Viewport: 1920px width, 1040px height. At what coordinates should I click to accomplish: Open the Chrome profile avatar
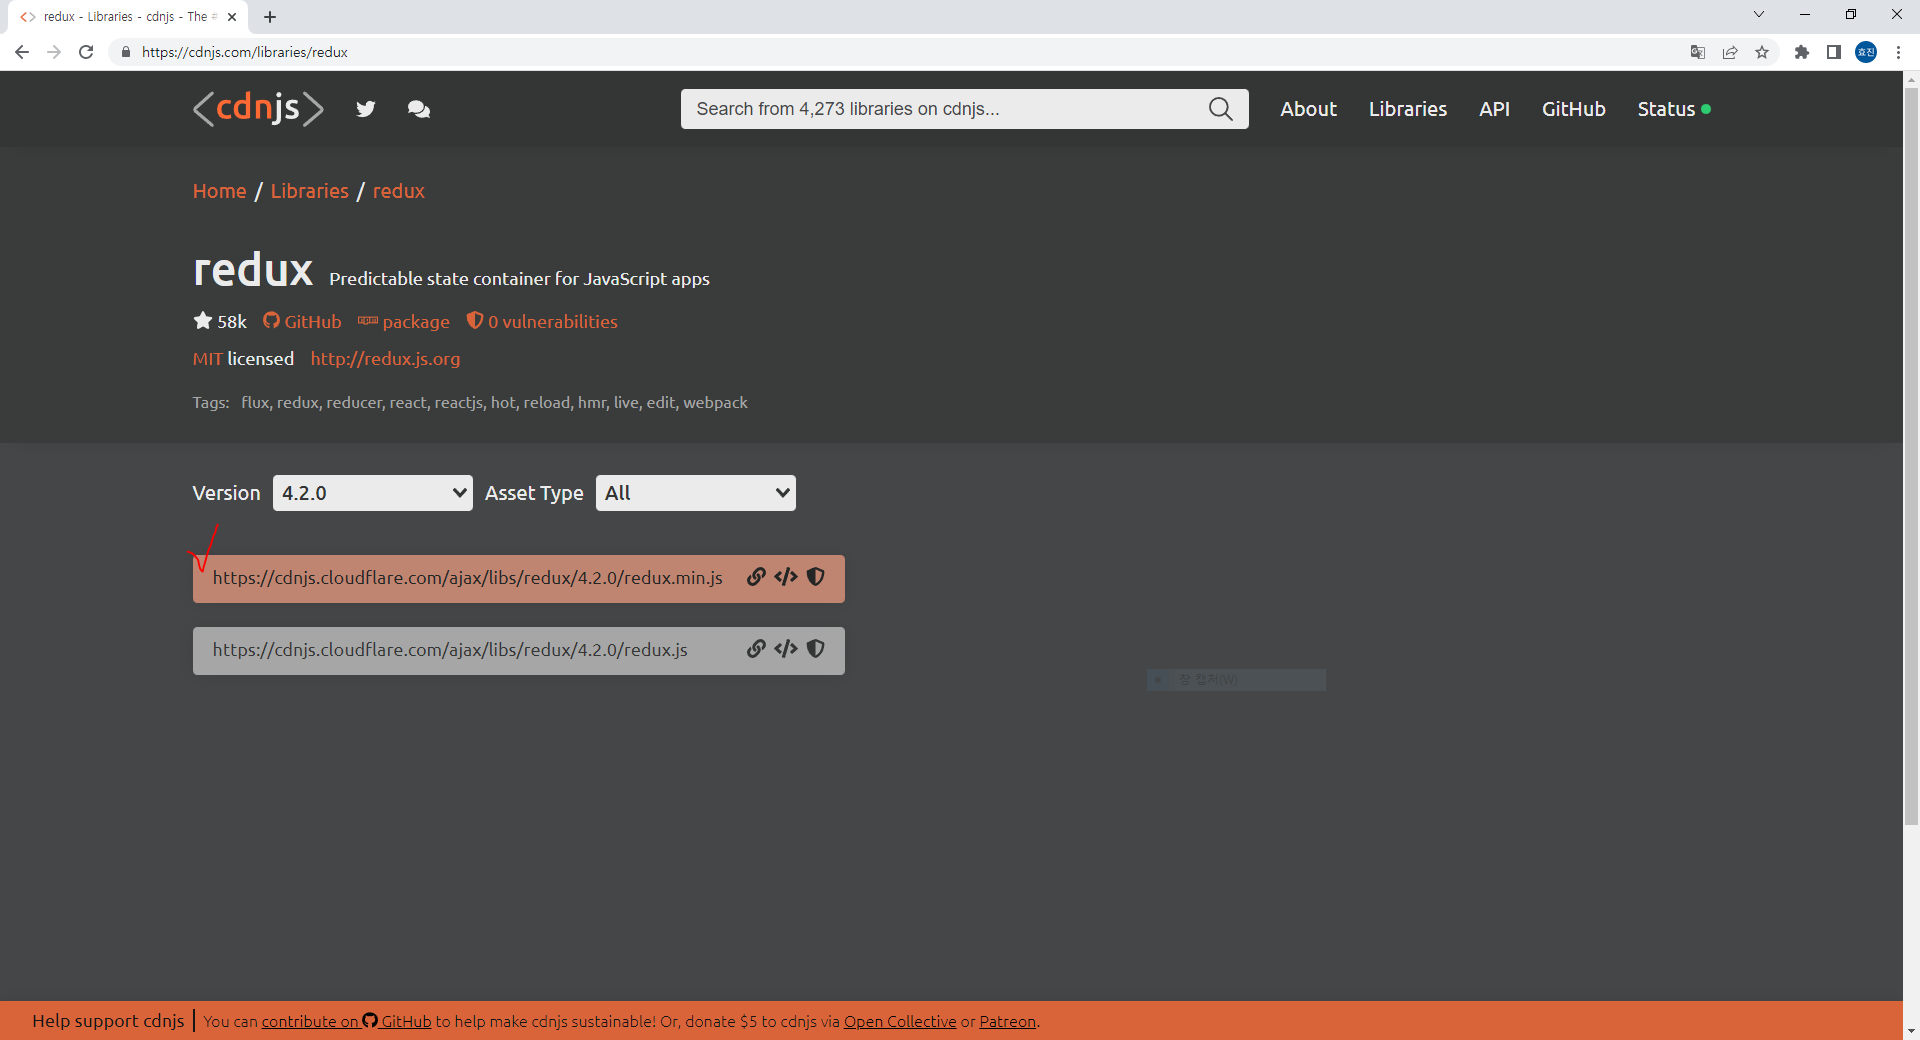(1866, 52)
